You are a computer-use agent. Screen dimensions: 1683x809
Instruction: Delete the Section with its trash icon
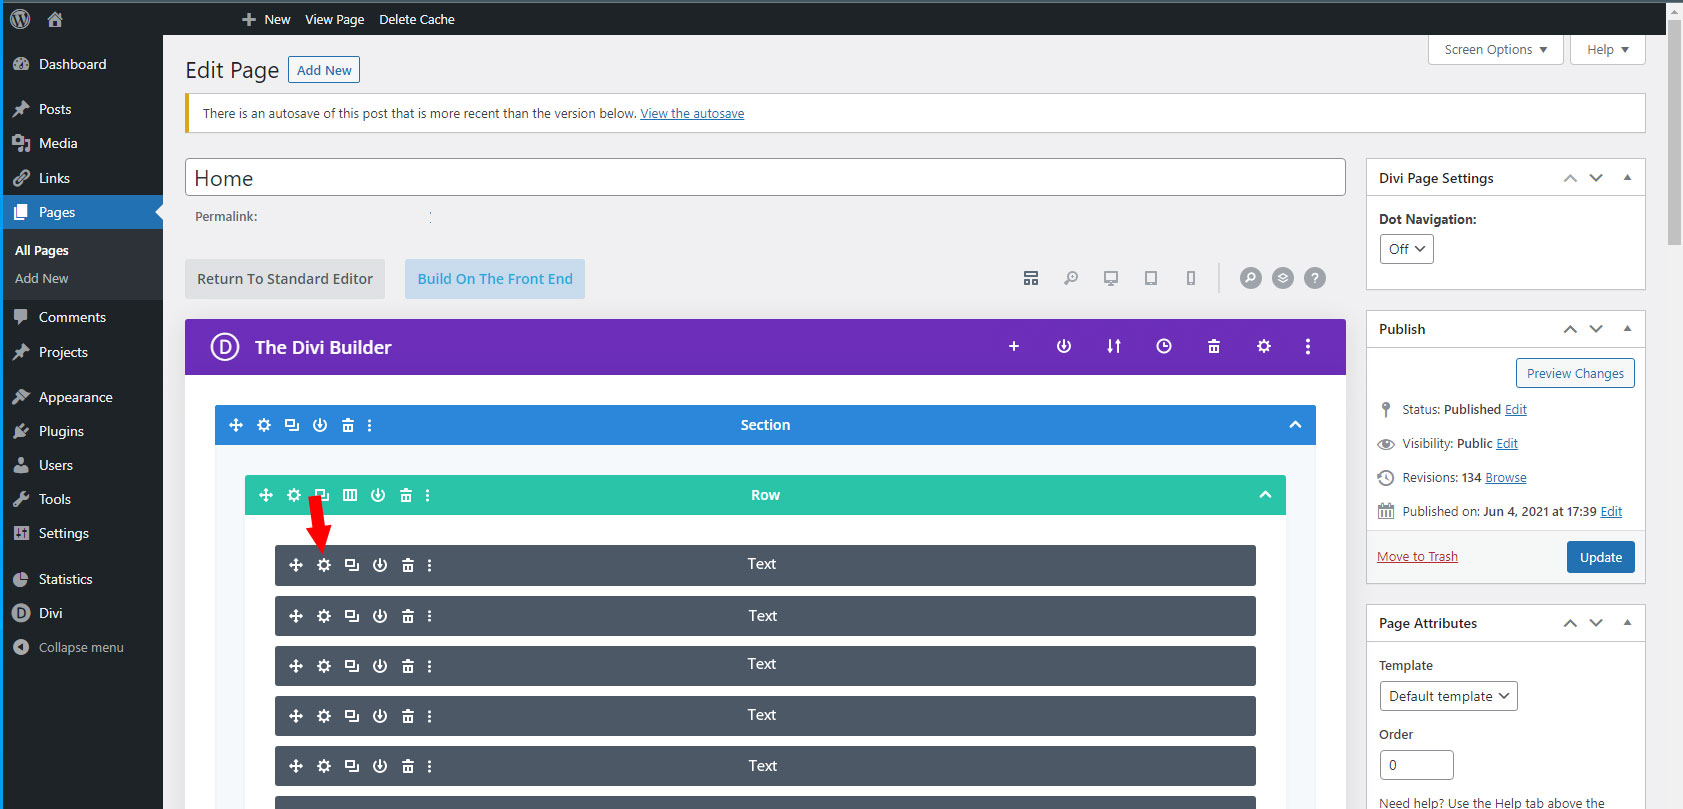point(348,425)
